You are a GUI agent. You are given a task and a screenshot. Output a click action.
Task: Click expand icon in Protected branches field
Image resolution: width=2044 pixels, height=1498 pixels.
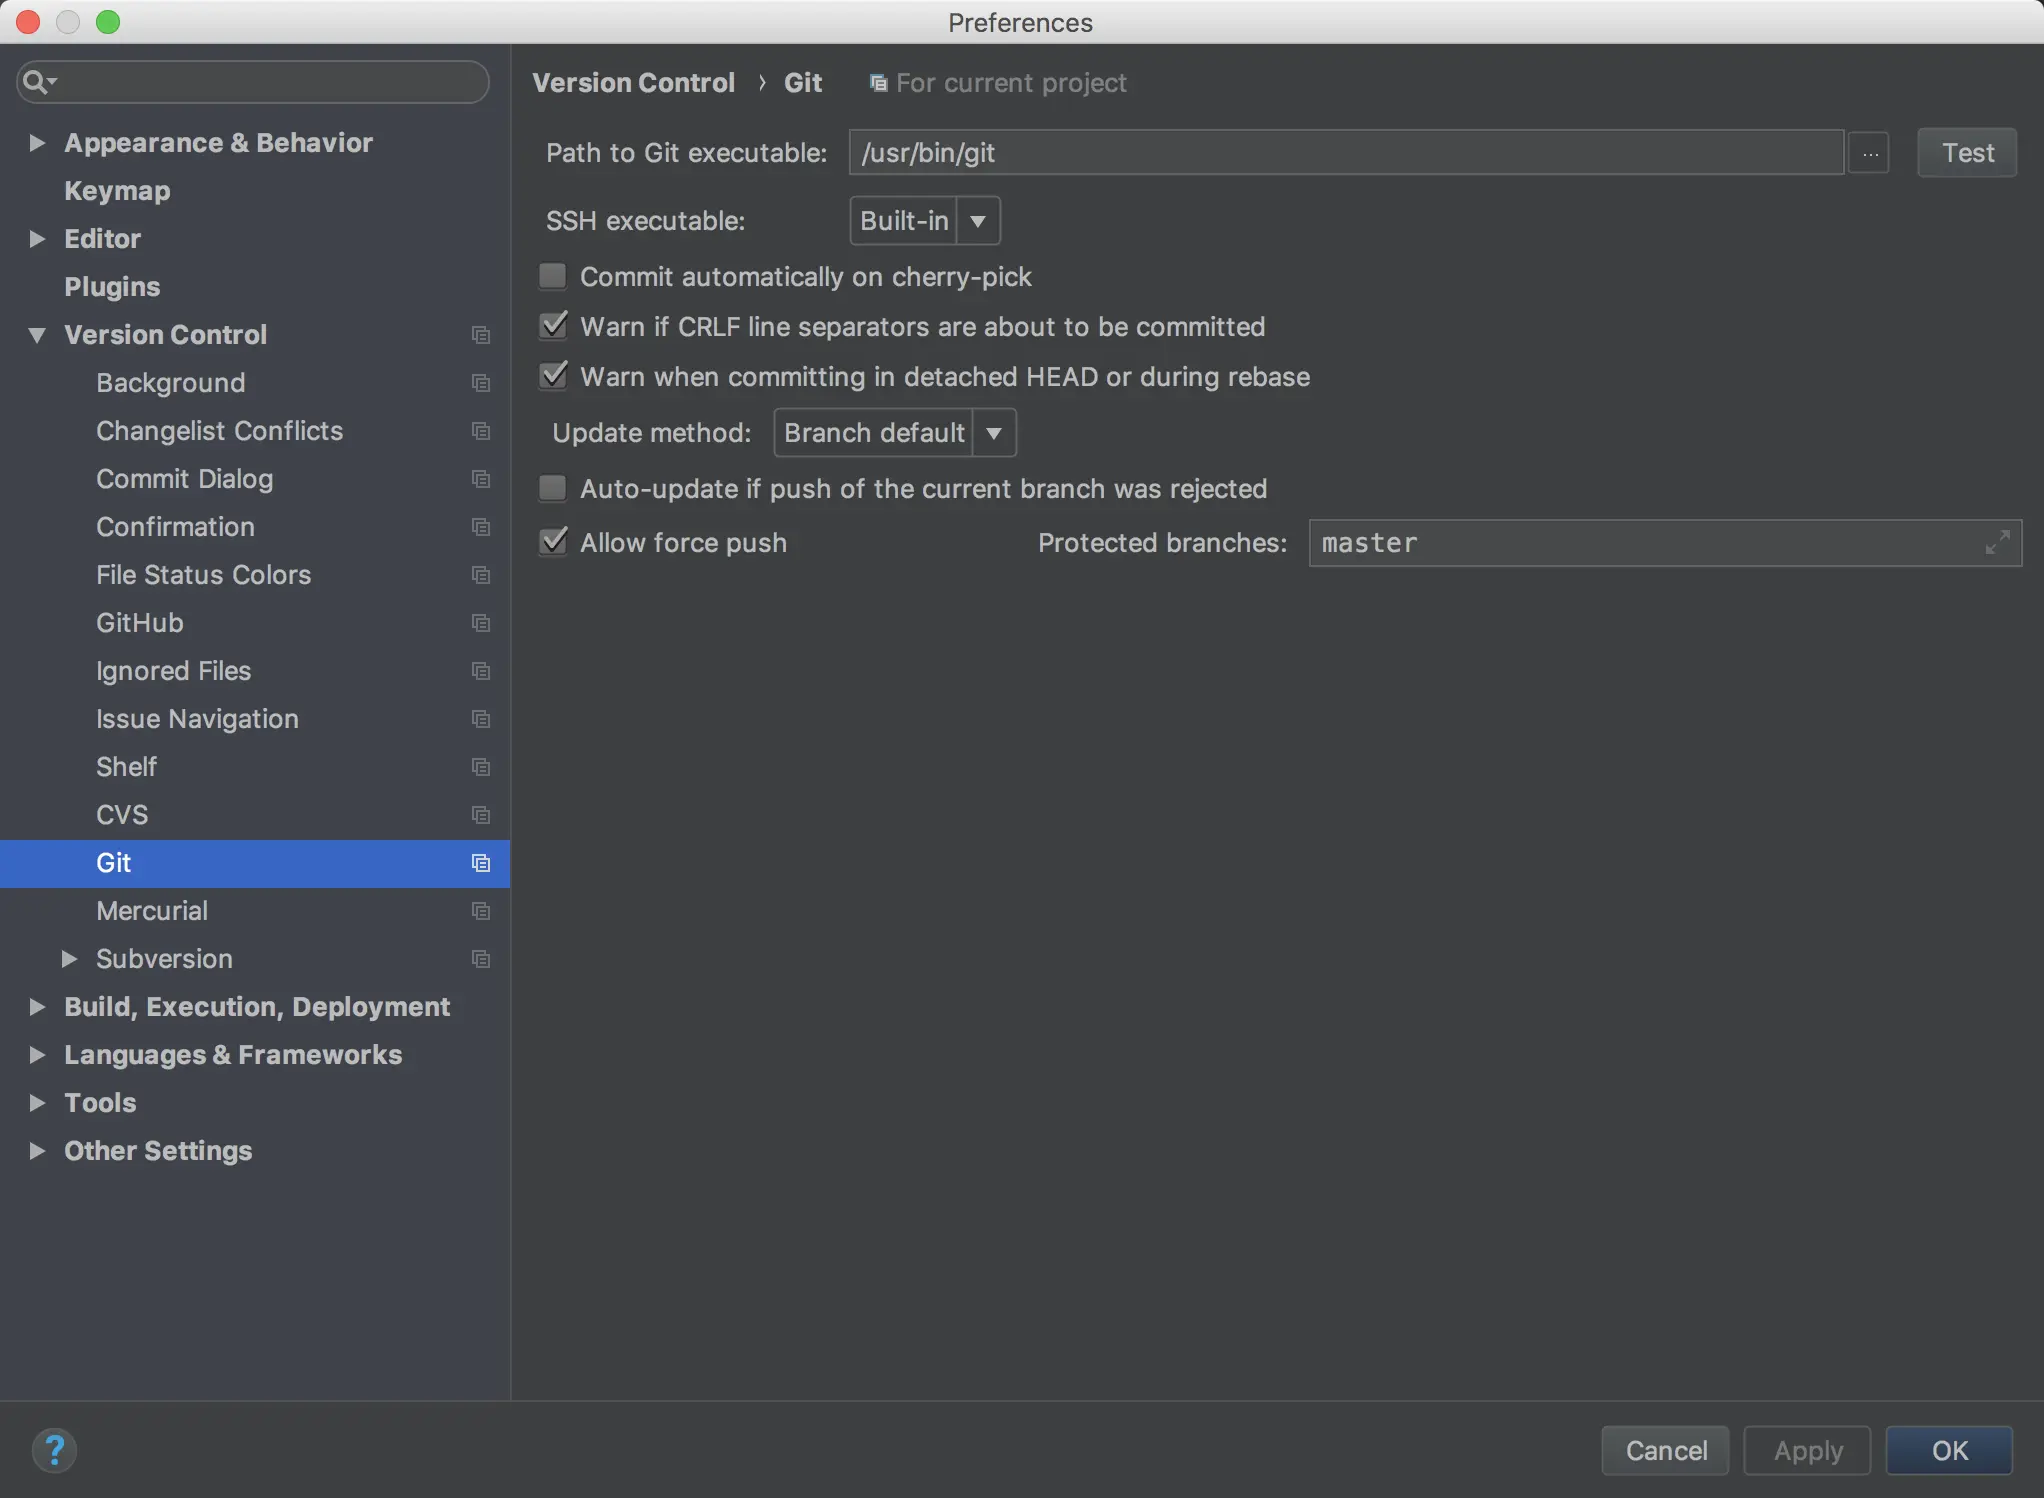1997,543
